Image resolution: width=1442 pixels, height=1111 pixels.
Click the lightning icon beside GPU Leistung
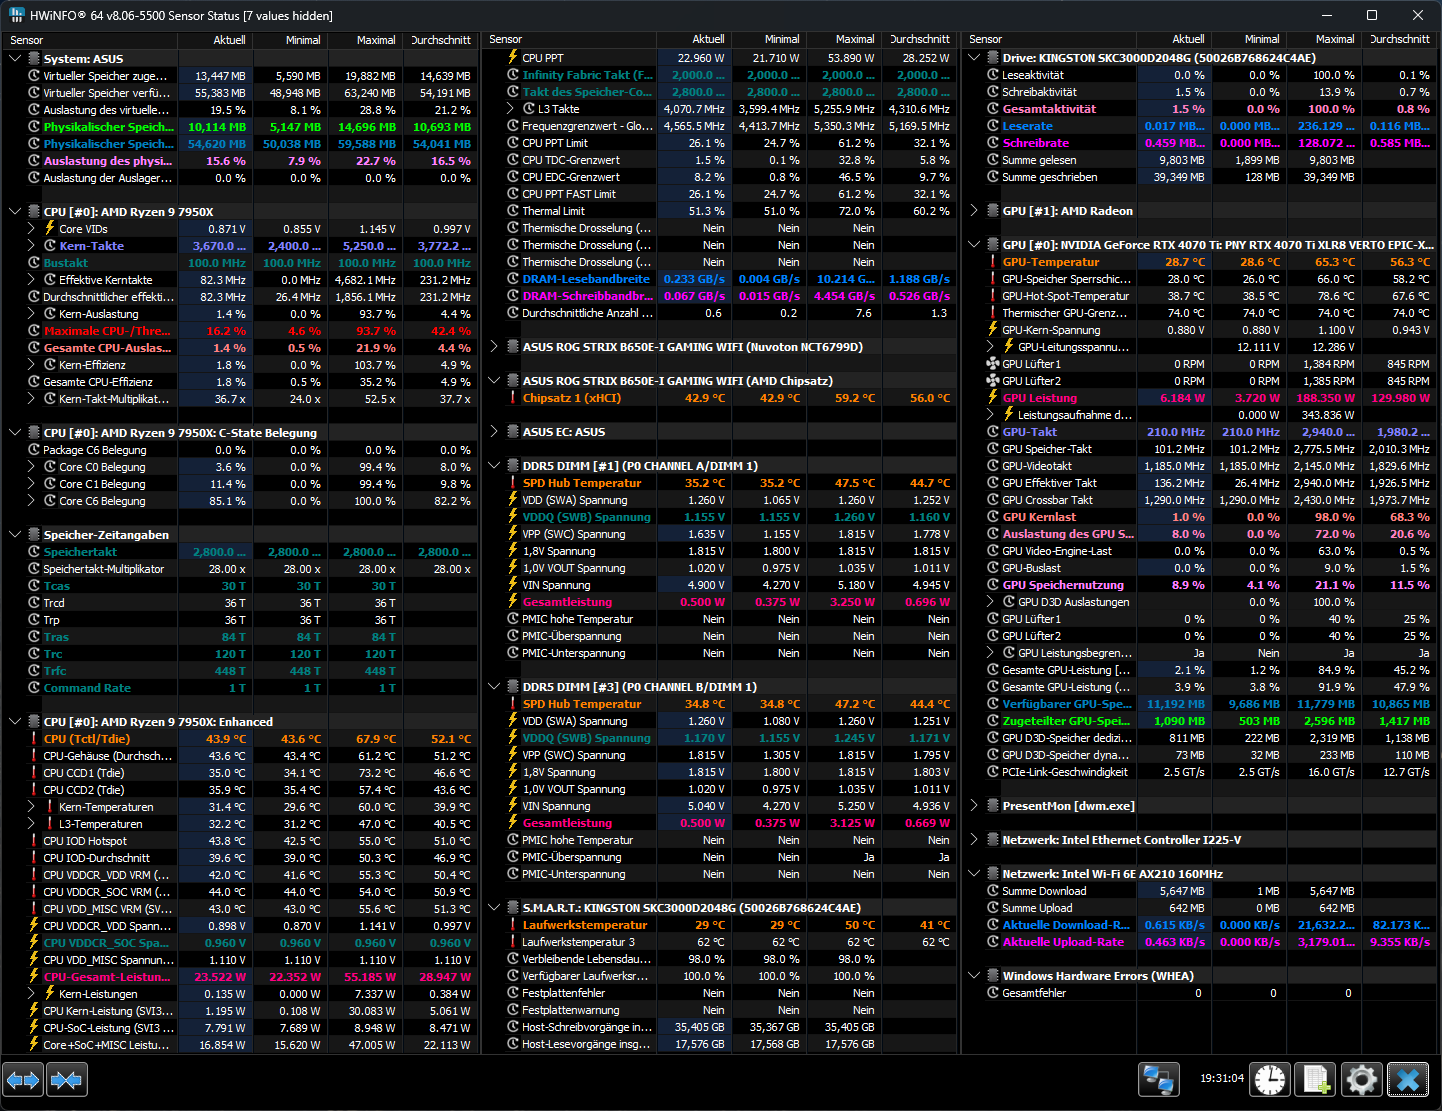click(993, 398)
